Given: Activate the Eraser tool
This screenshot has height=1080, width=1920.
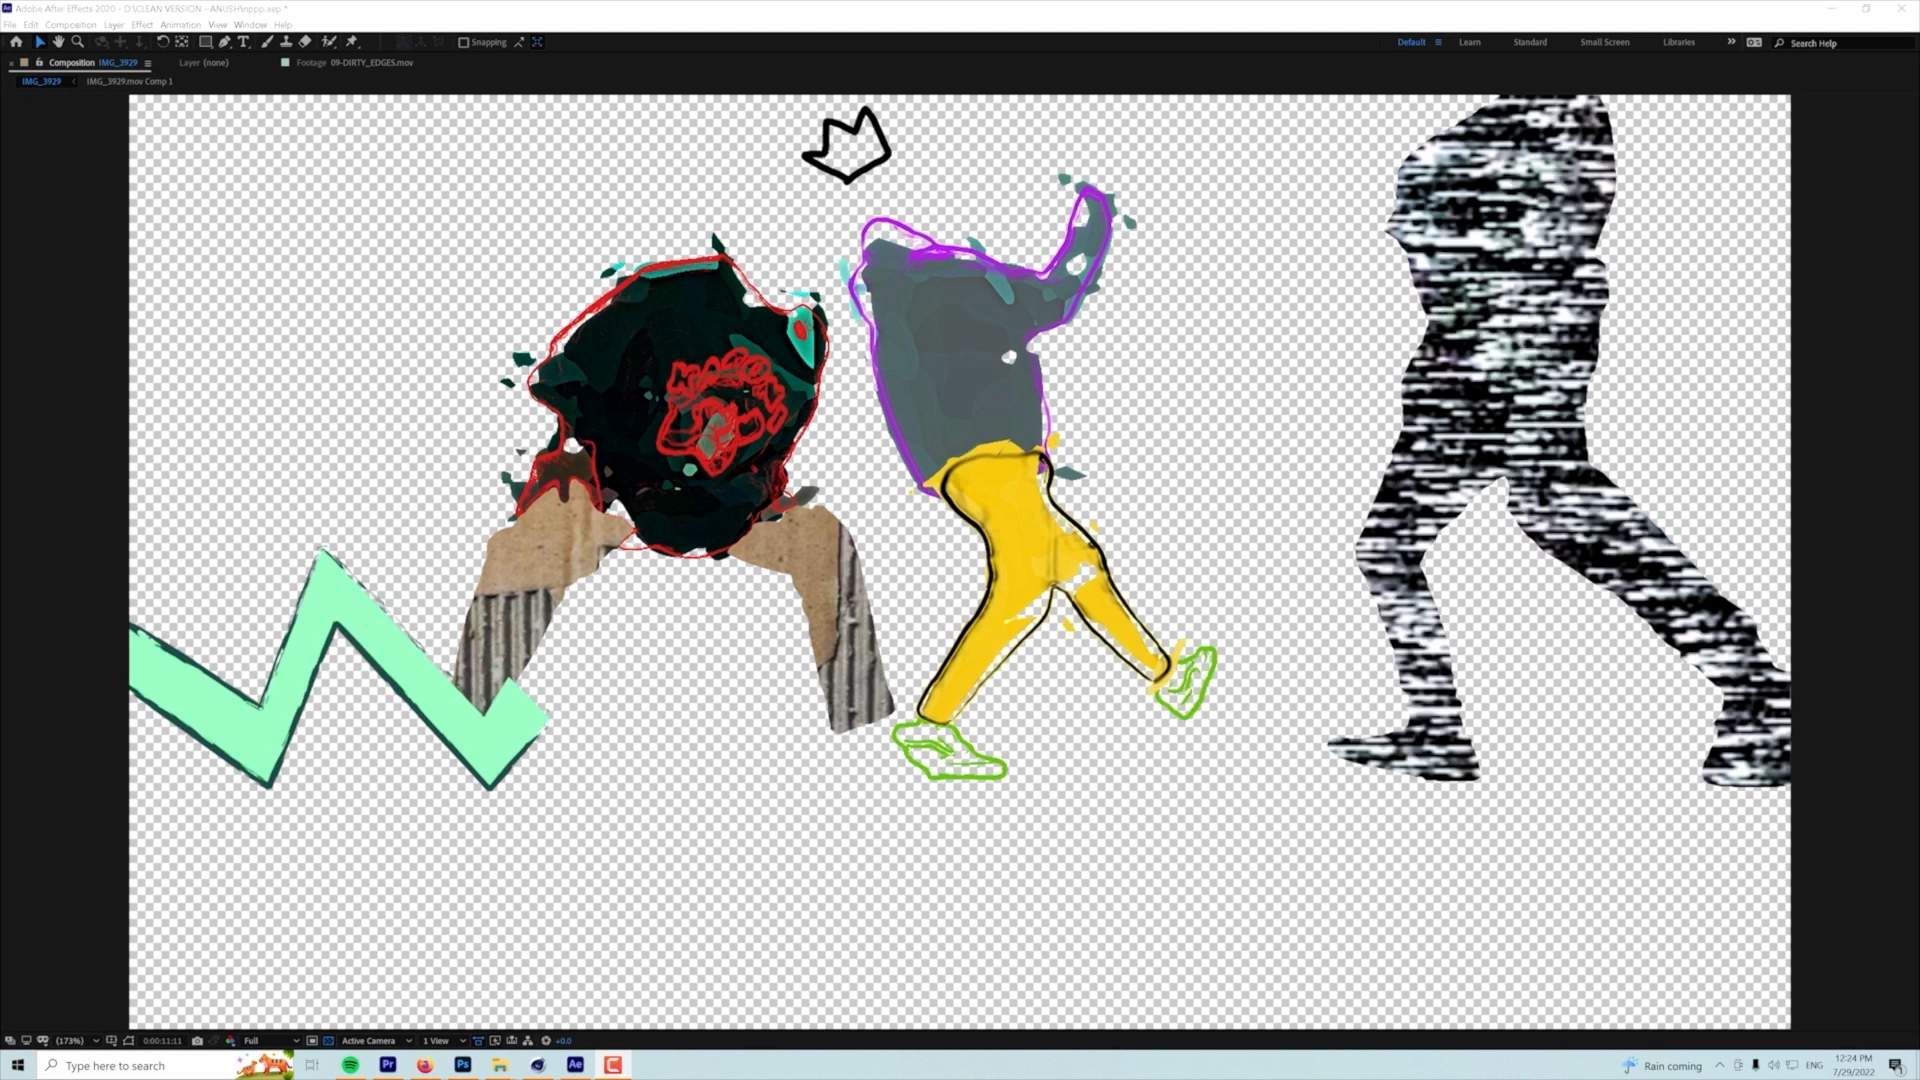Looking at the screenshot, I should tap(305, 42).
